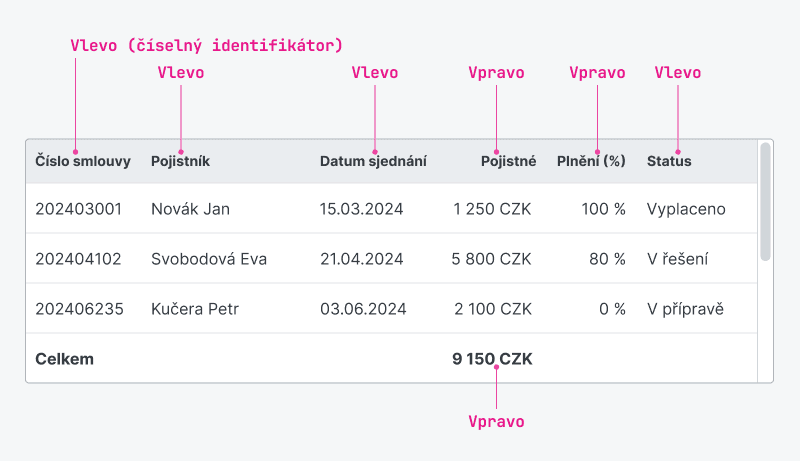Select the Kučera Petr cell
Screen dimensions: 800x461
[x=195, y=309]
